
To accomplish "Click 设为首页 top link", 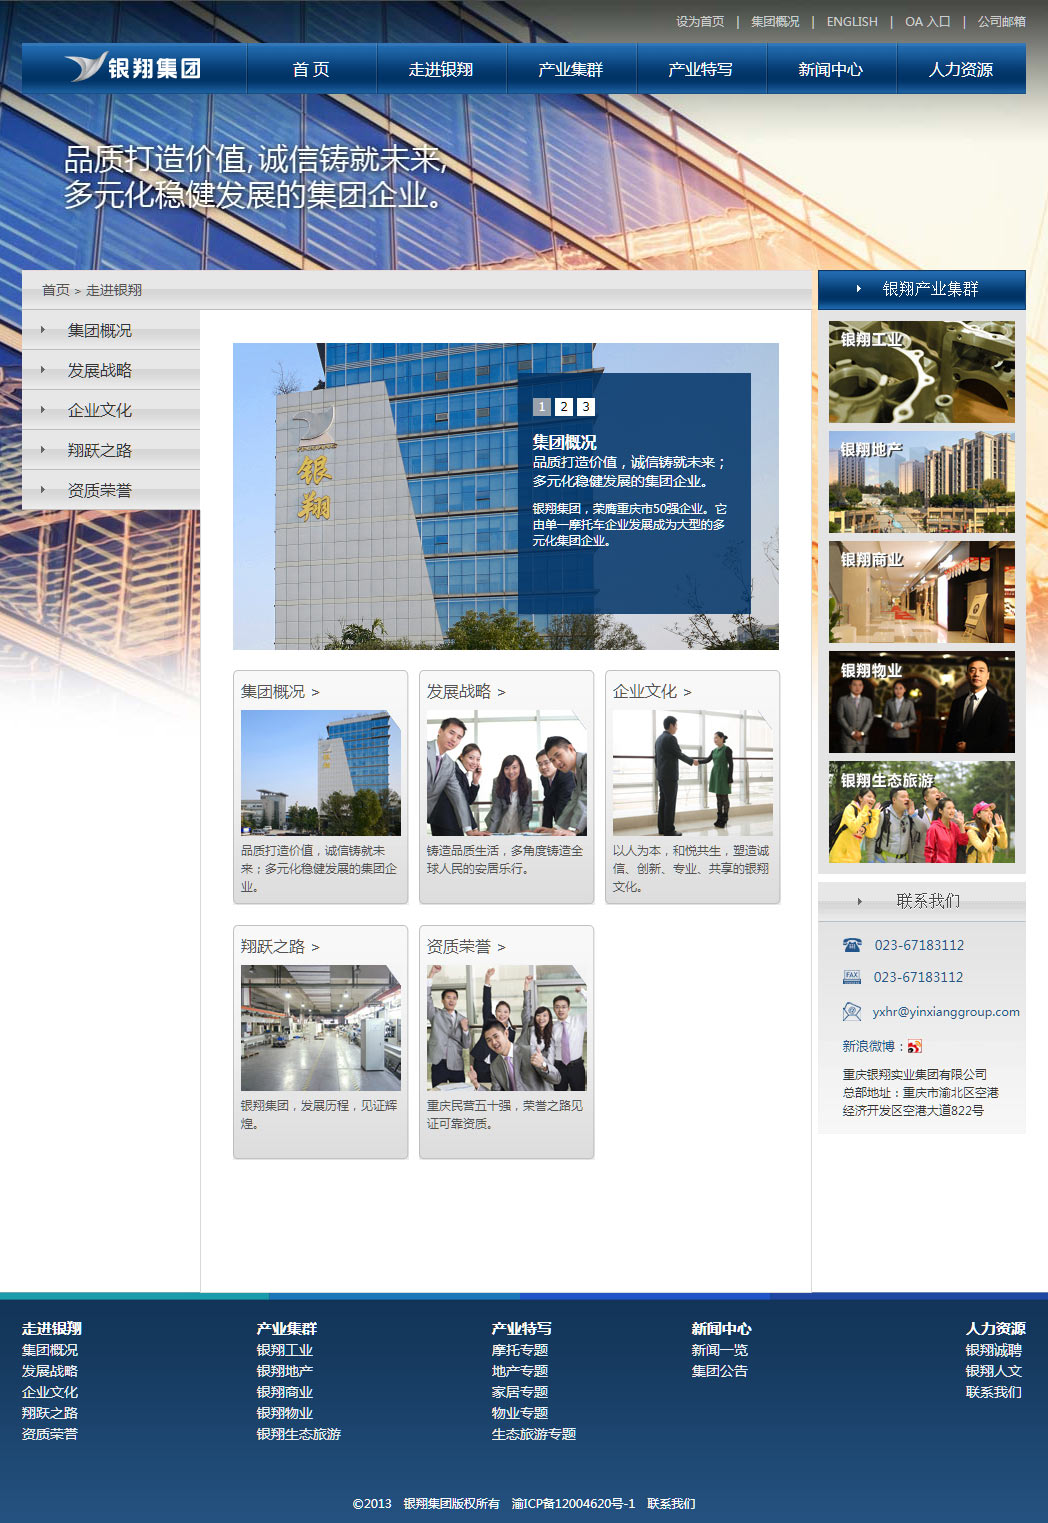I will (700, 21).
